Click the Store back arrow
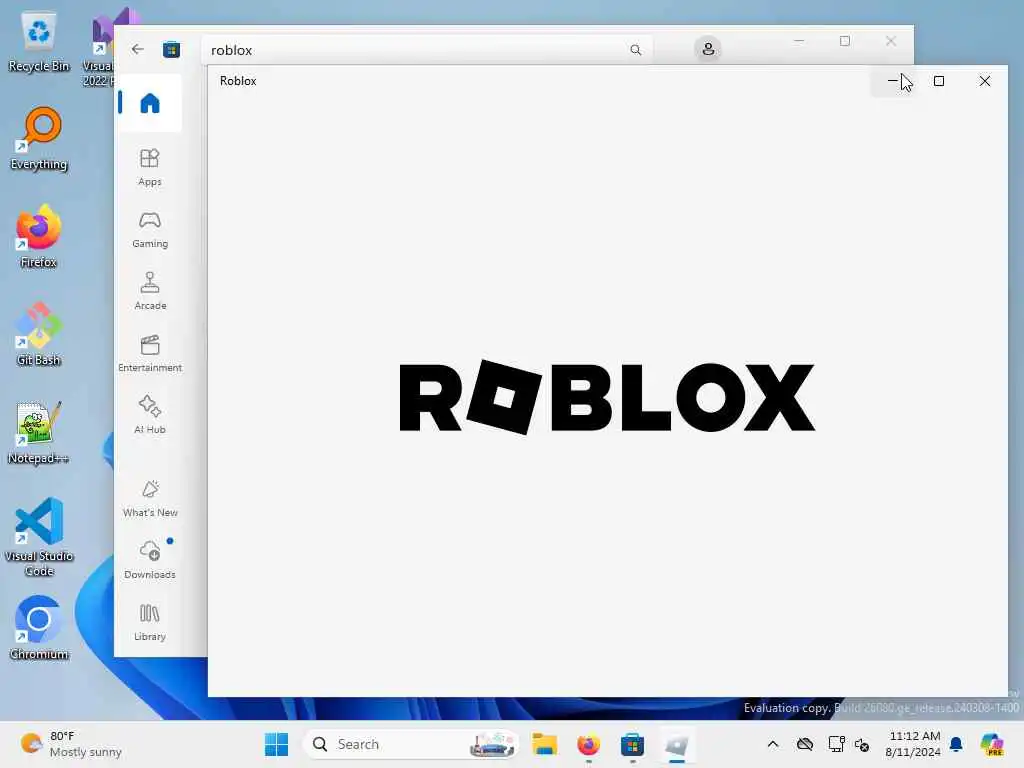The image size is (1024, 768). tap(137, 49)
